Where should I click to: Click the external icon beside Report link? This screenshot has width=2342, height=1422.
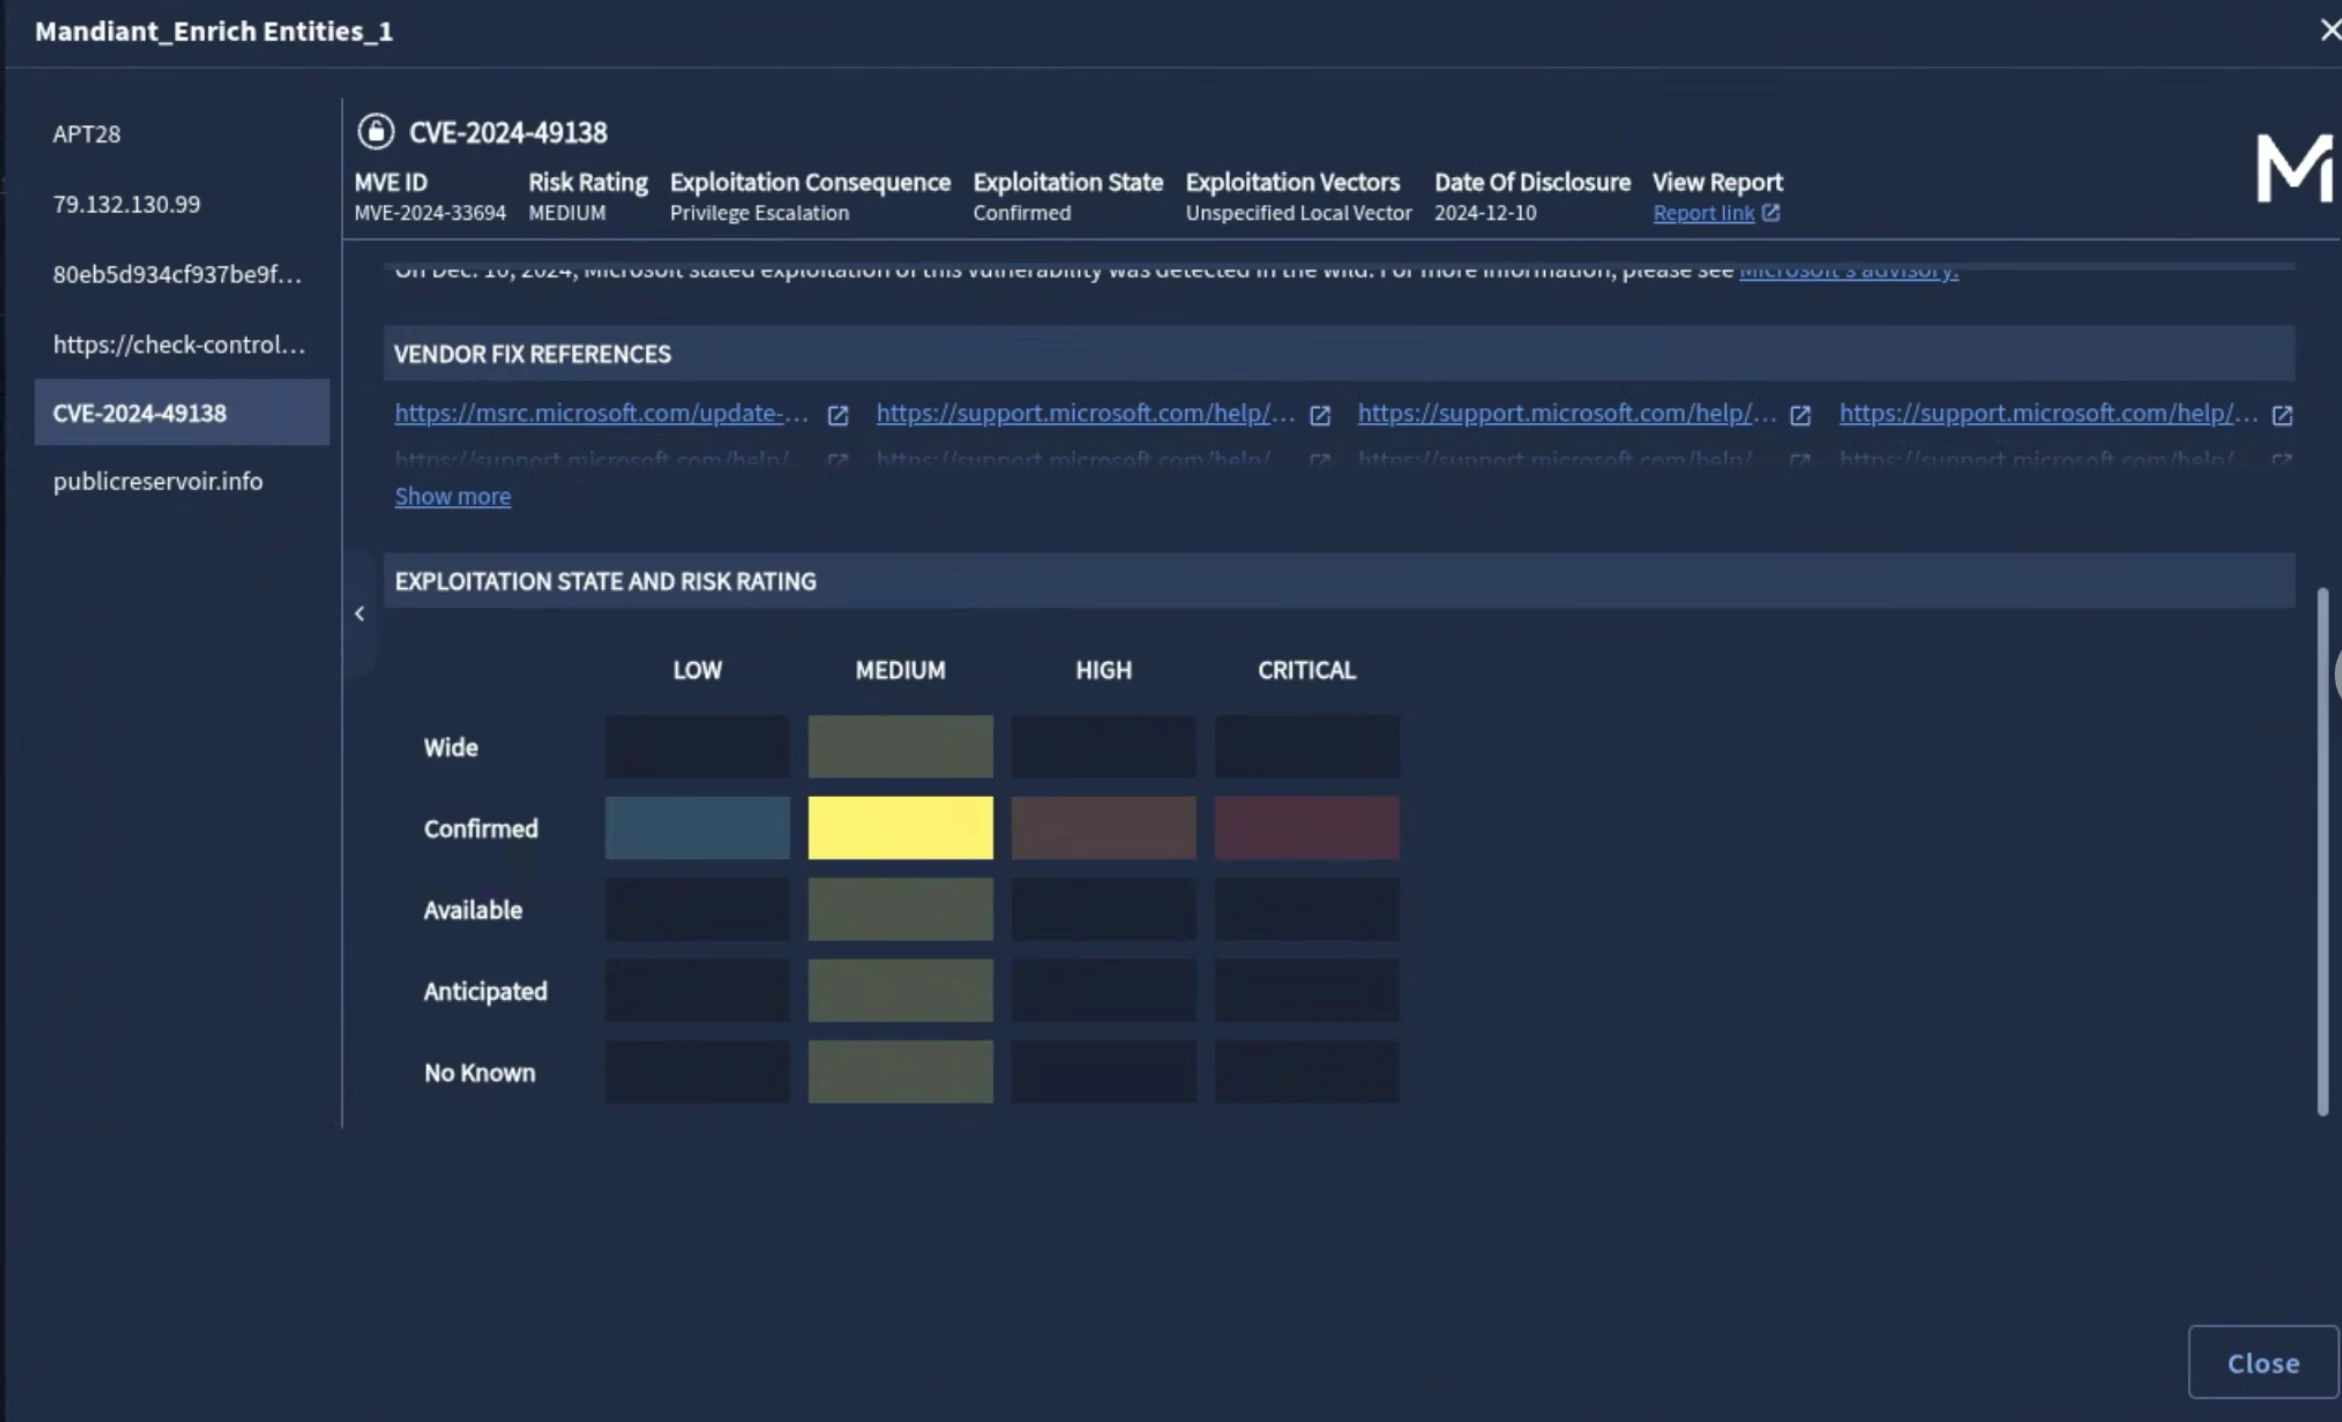pos(1771,212)
